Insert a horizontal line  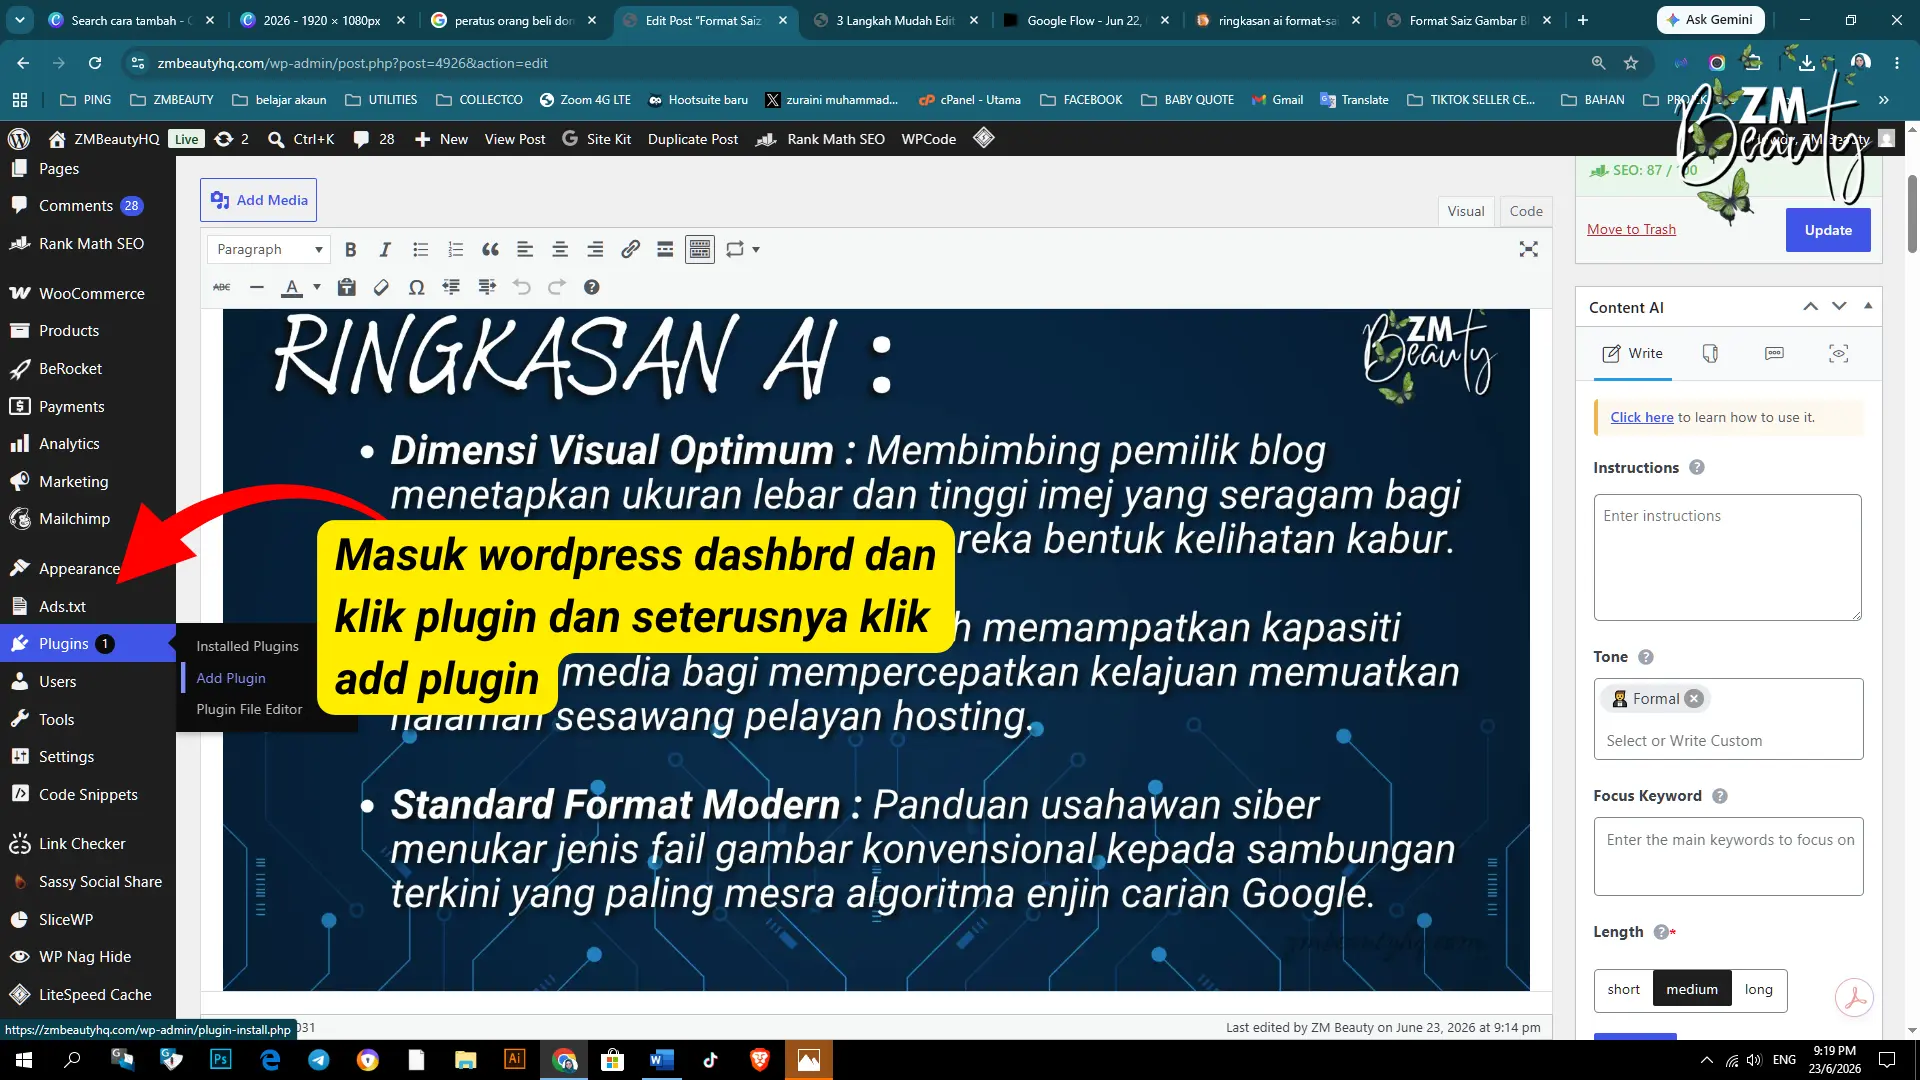point(257,288)
